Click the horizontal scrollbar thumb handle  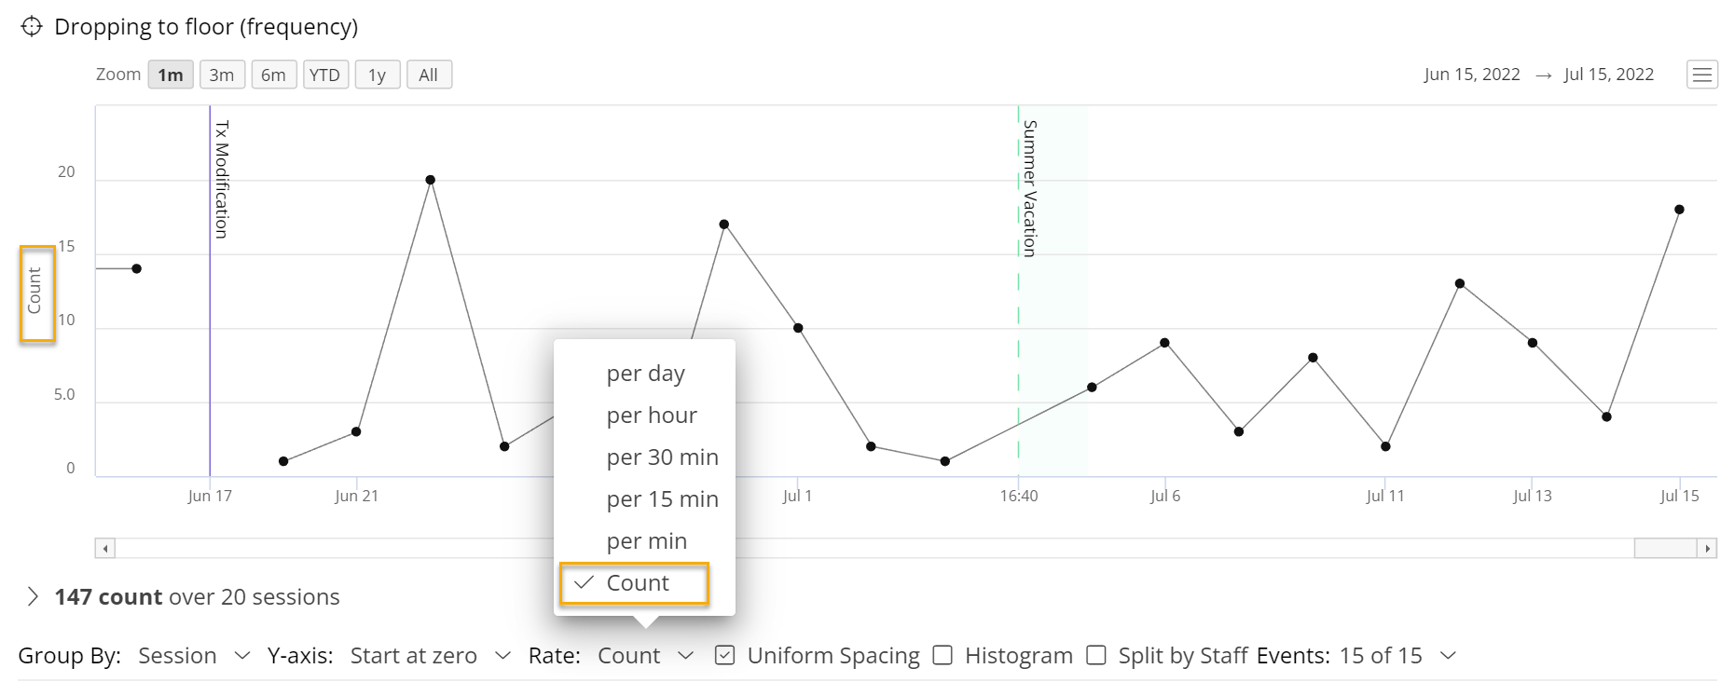pyautogui.click(x=1665, y=548)
